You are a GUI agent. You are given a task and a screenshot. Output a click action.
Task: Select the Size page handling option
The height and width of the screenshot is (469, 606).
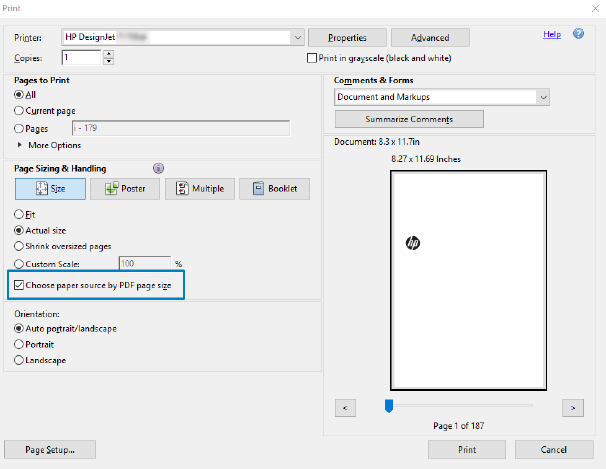click(x=49, y=189)
